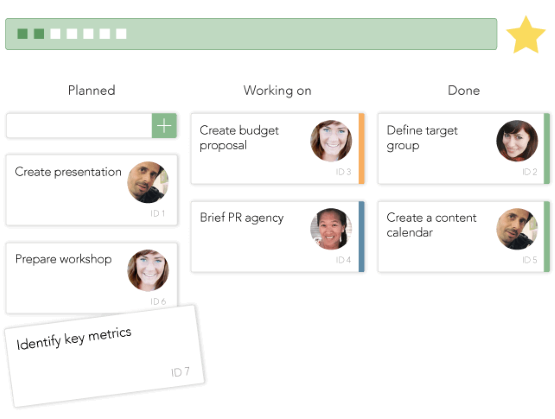Select the Done column header
555x419 pixels.
coord(464,90)
